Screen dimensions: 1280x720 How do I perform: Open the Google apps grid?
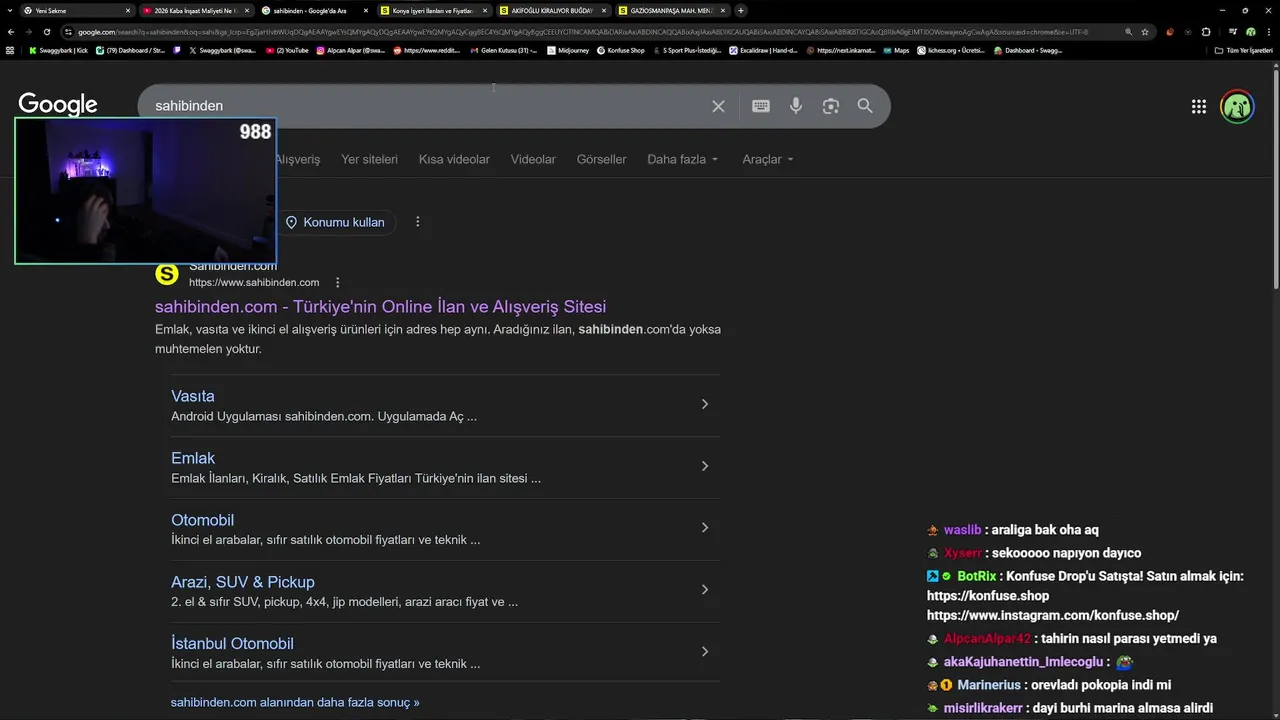[1199, 107]
